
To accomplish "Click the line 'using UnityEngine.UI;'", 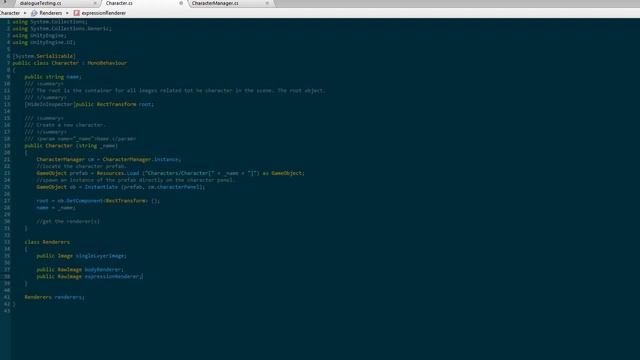I will (x=44, y=42).
